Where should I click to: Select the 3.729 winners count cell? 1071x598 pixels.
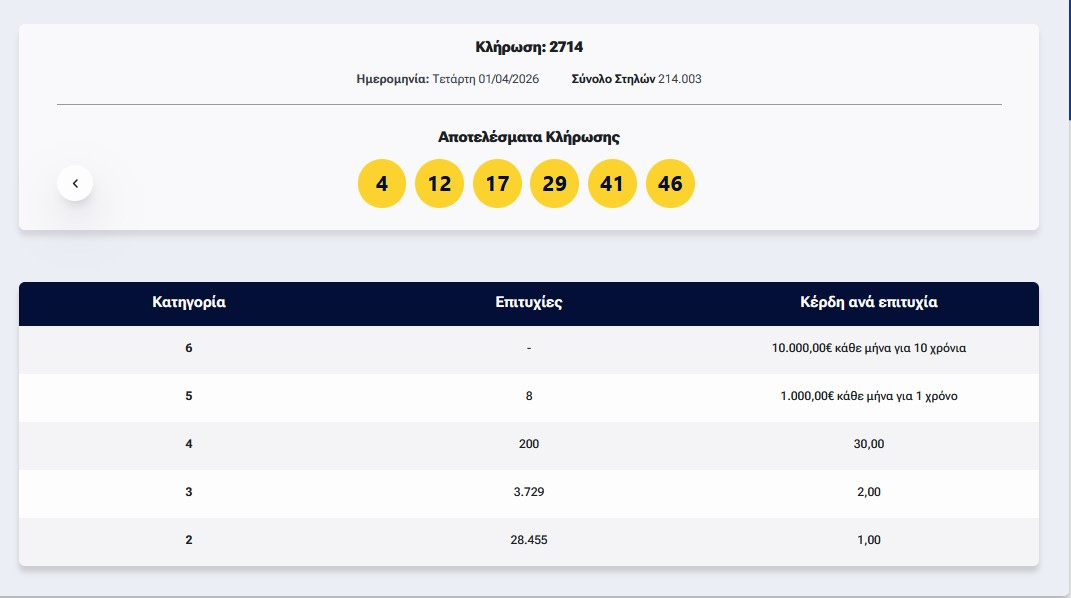tap(528, 492)
